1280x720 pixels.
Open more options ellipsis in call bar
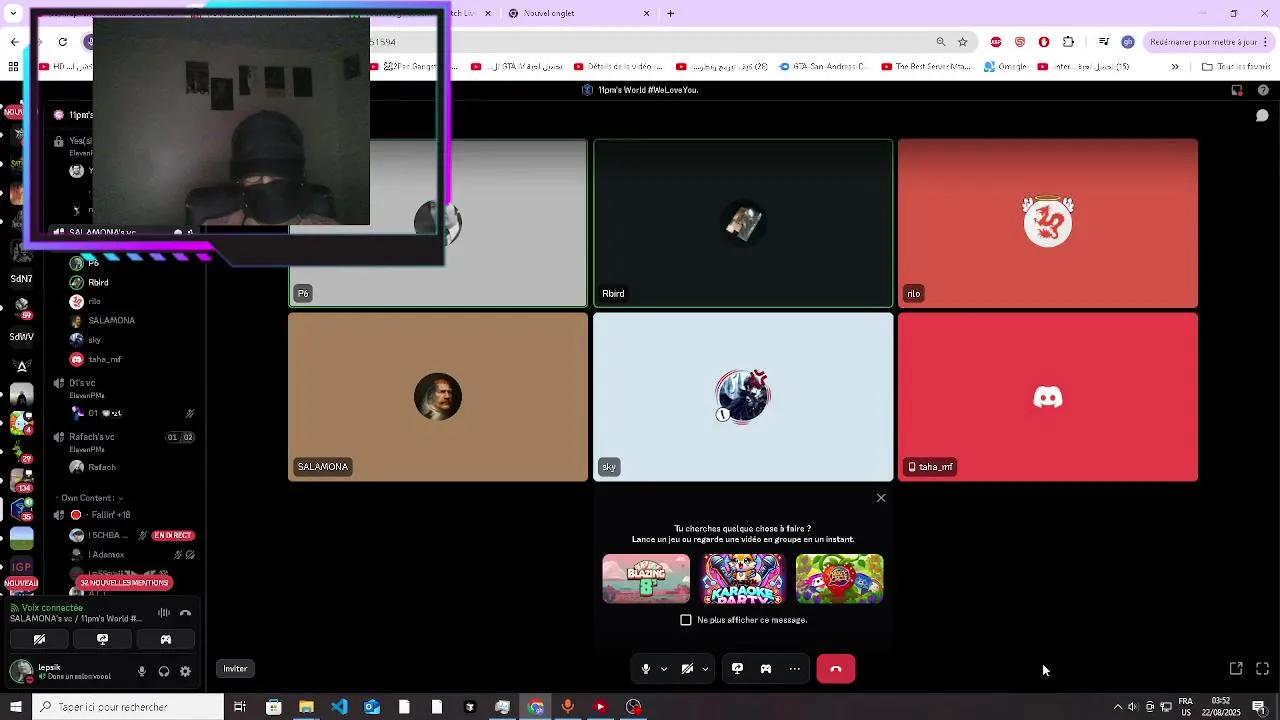(795, 669)
